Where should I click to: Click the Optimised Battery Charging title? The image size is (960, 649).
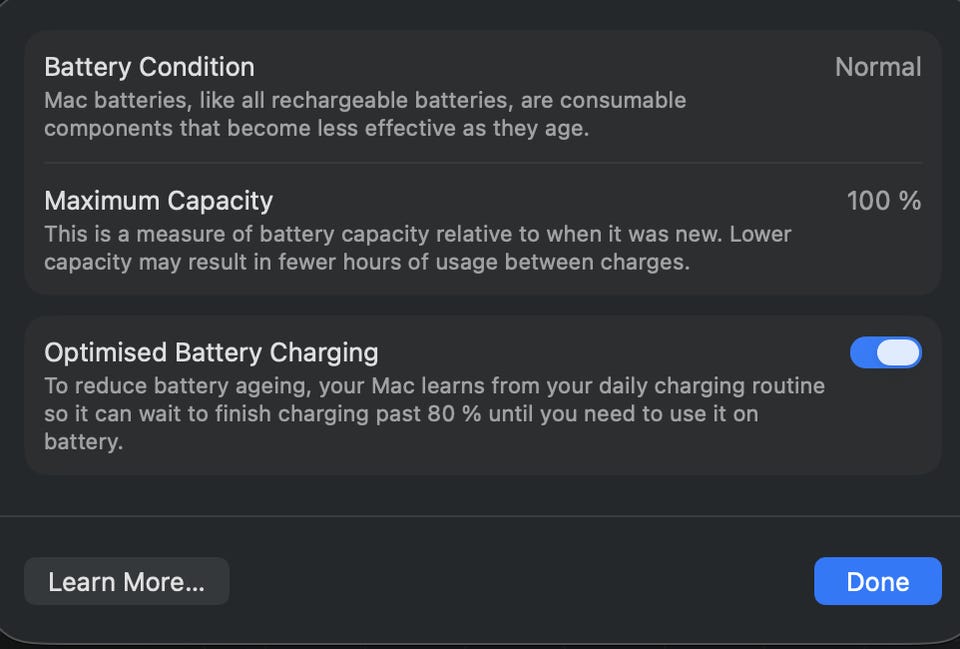click(x=211, y=353)
